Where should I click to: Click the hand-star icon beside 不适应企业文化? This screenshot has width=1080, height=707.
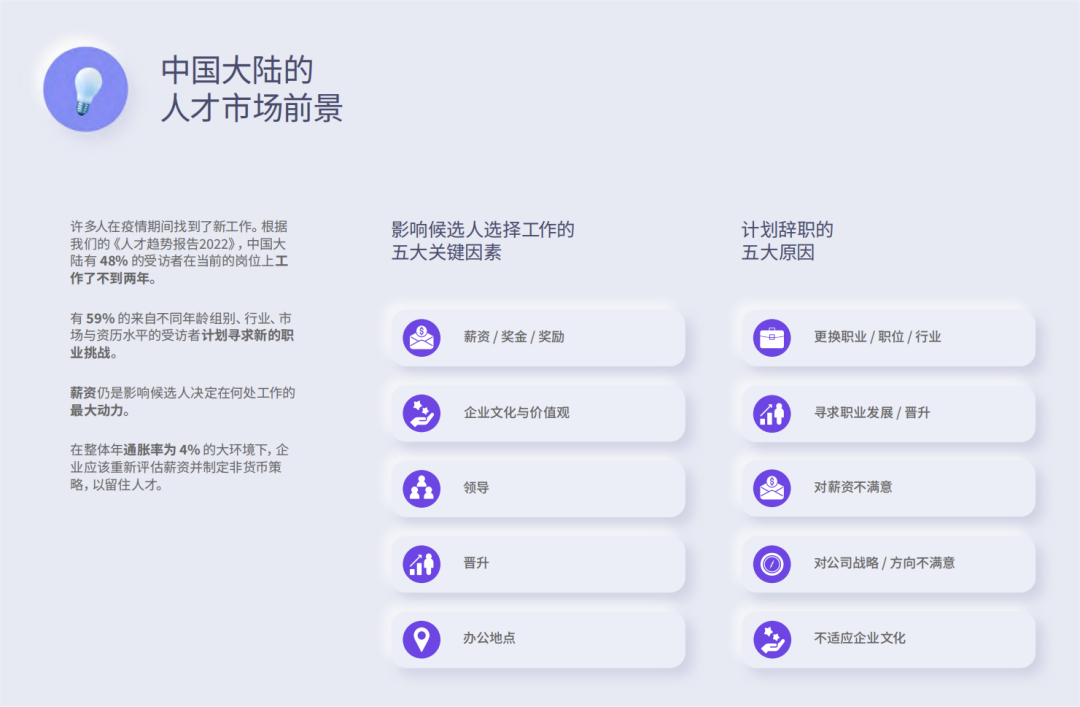(770, 638)
